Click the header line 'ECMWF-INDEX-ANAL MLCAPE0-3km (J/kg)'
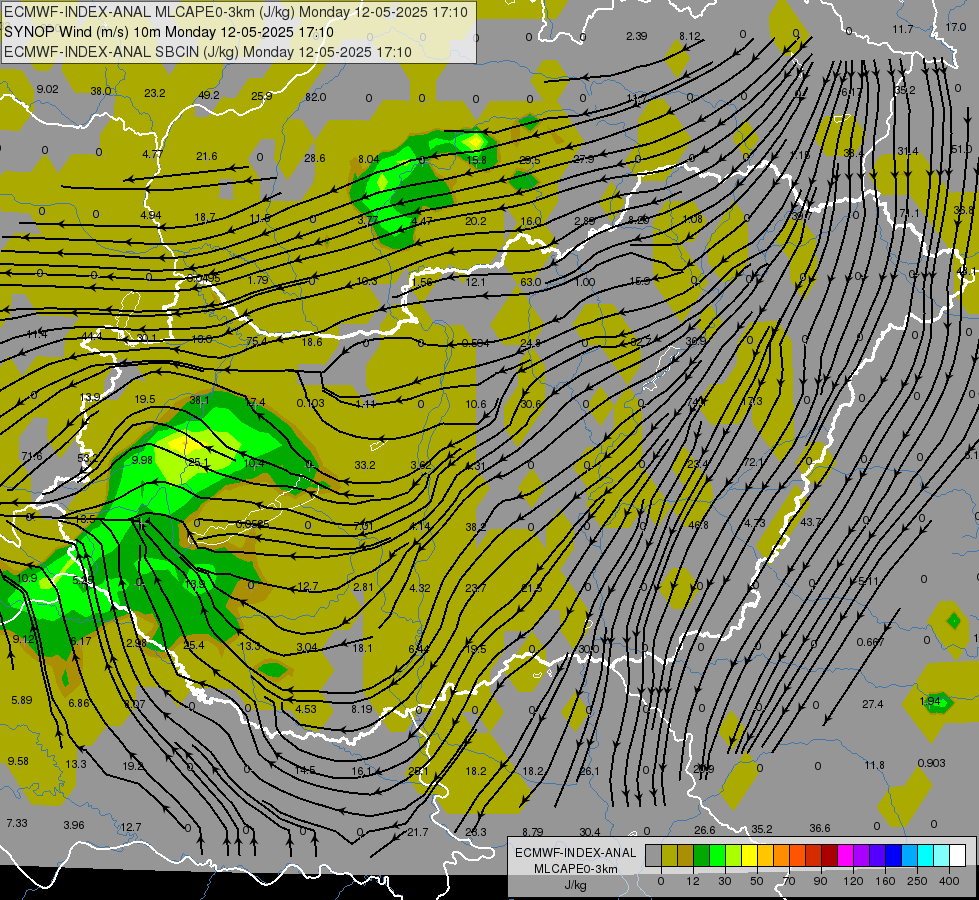The image size is (979, 900). [235, 12]
